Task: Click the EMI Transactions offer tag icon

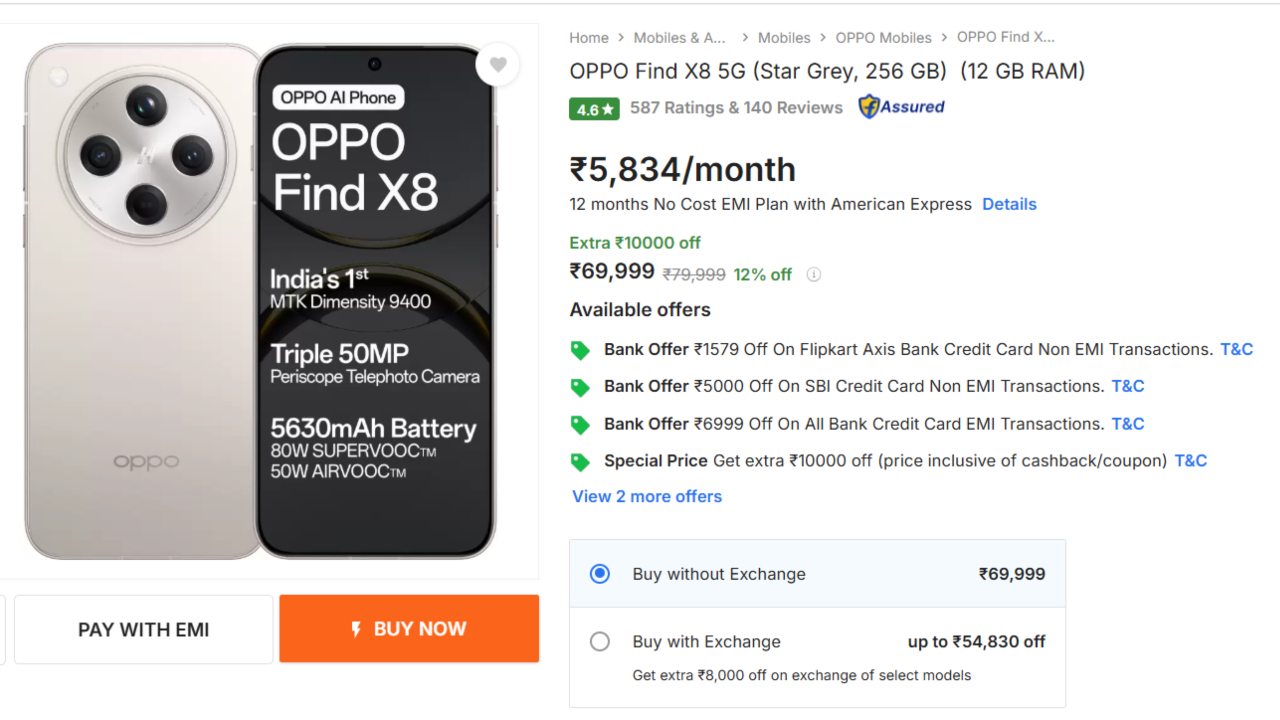Action: pos(580,424)
